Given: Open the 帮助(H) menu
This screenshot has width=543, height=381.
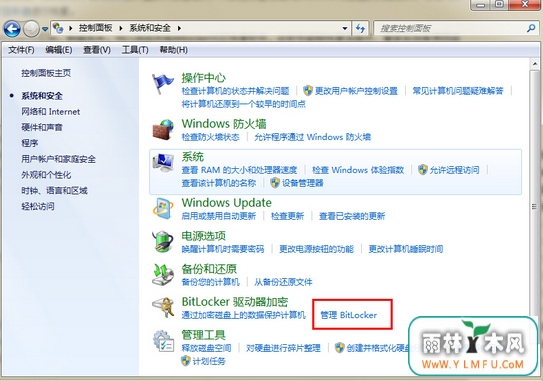Looking at the screenshot, I should pos(173,50).
